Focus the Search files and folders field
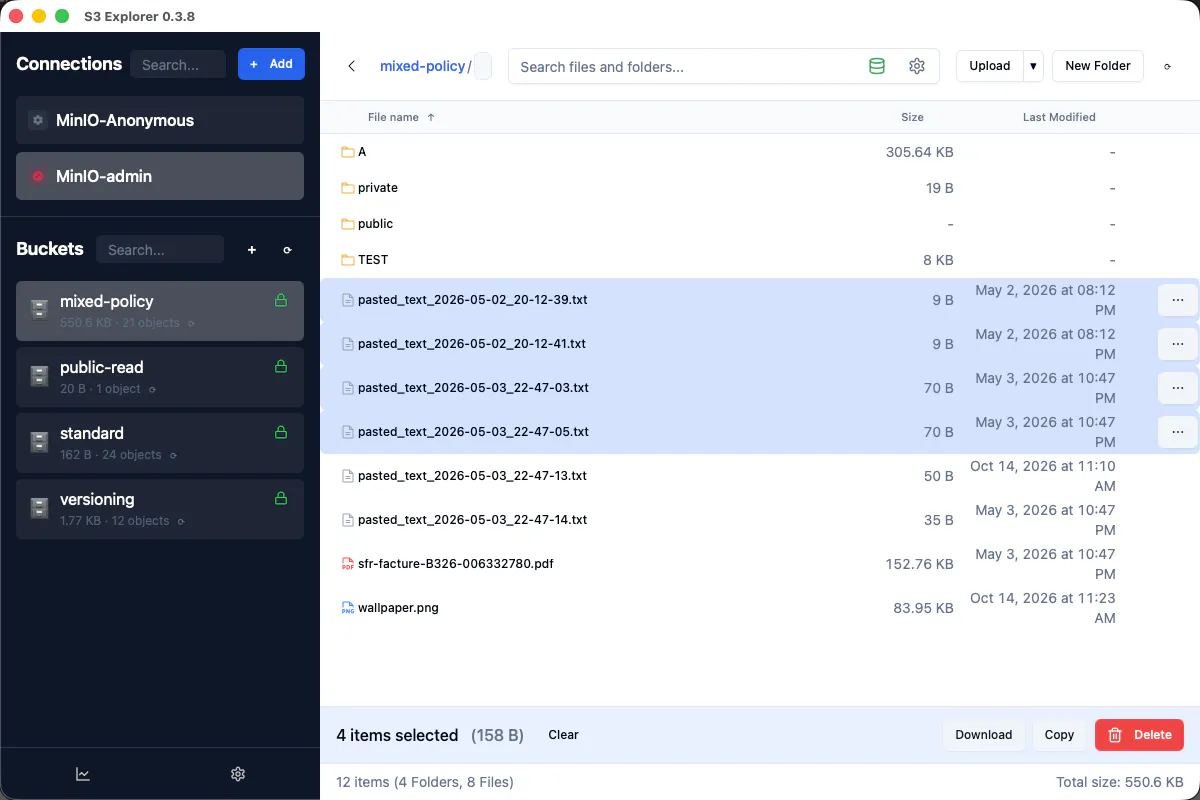The width and height of the screenshot is (1200, 800). (x=686, y=67)
